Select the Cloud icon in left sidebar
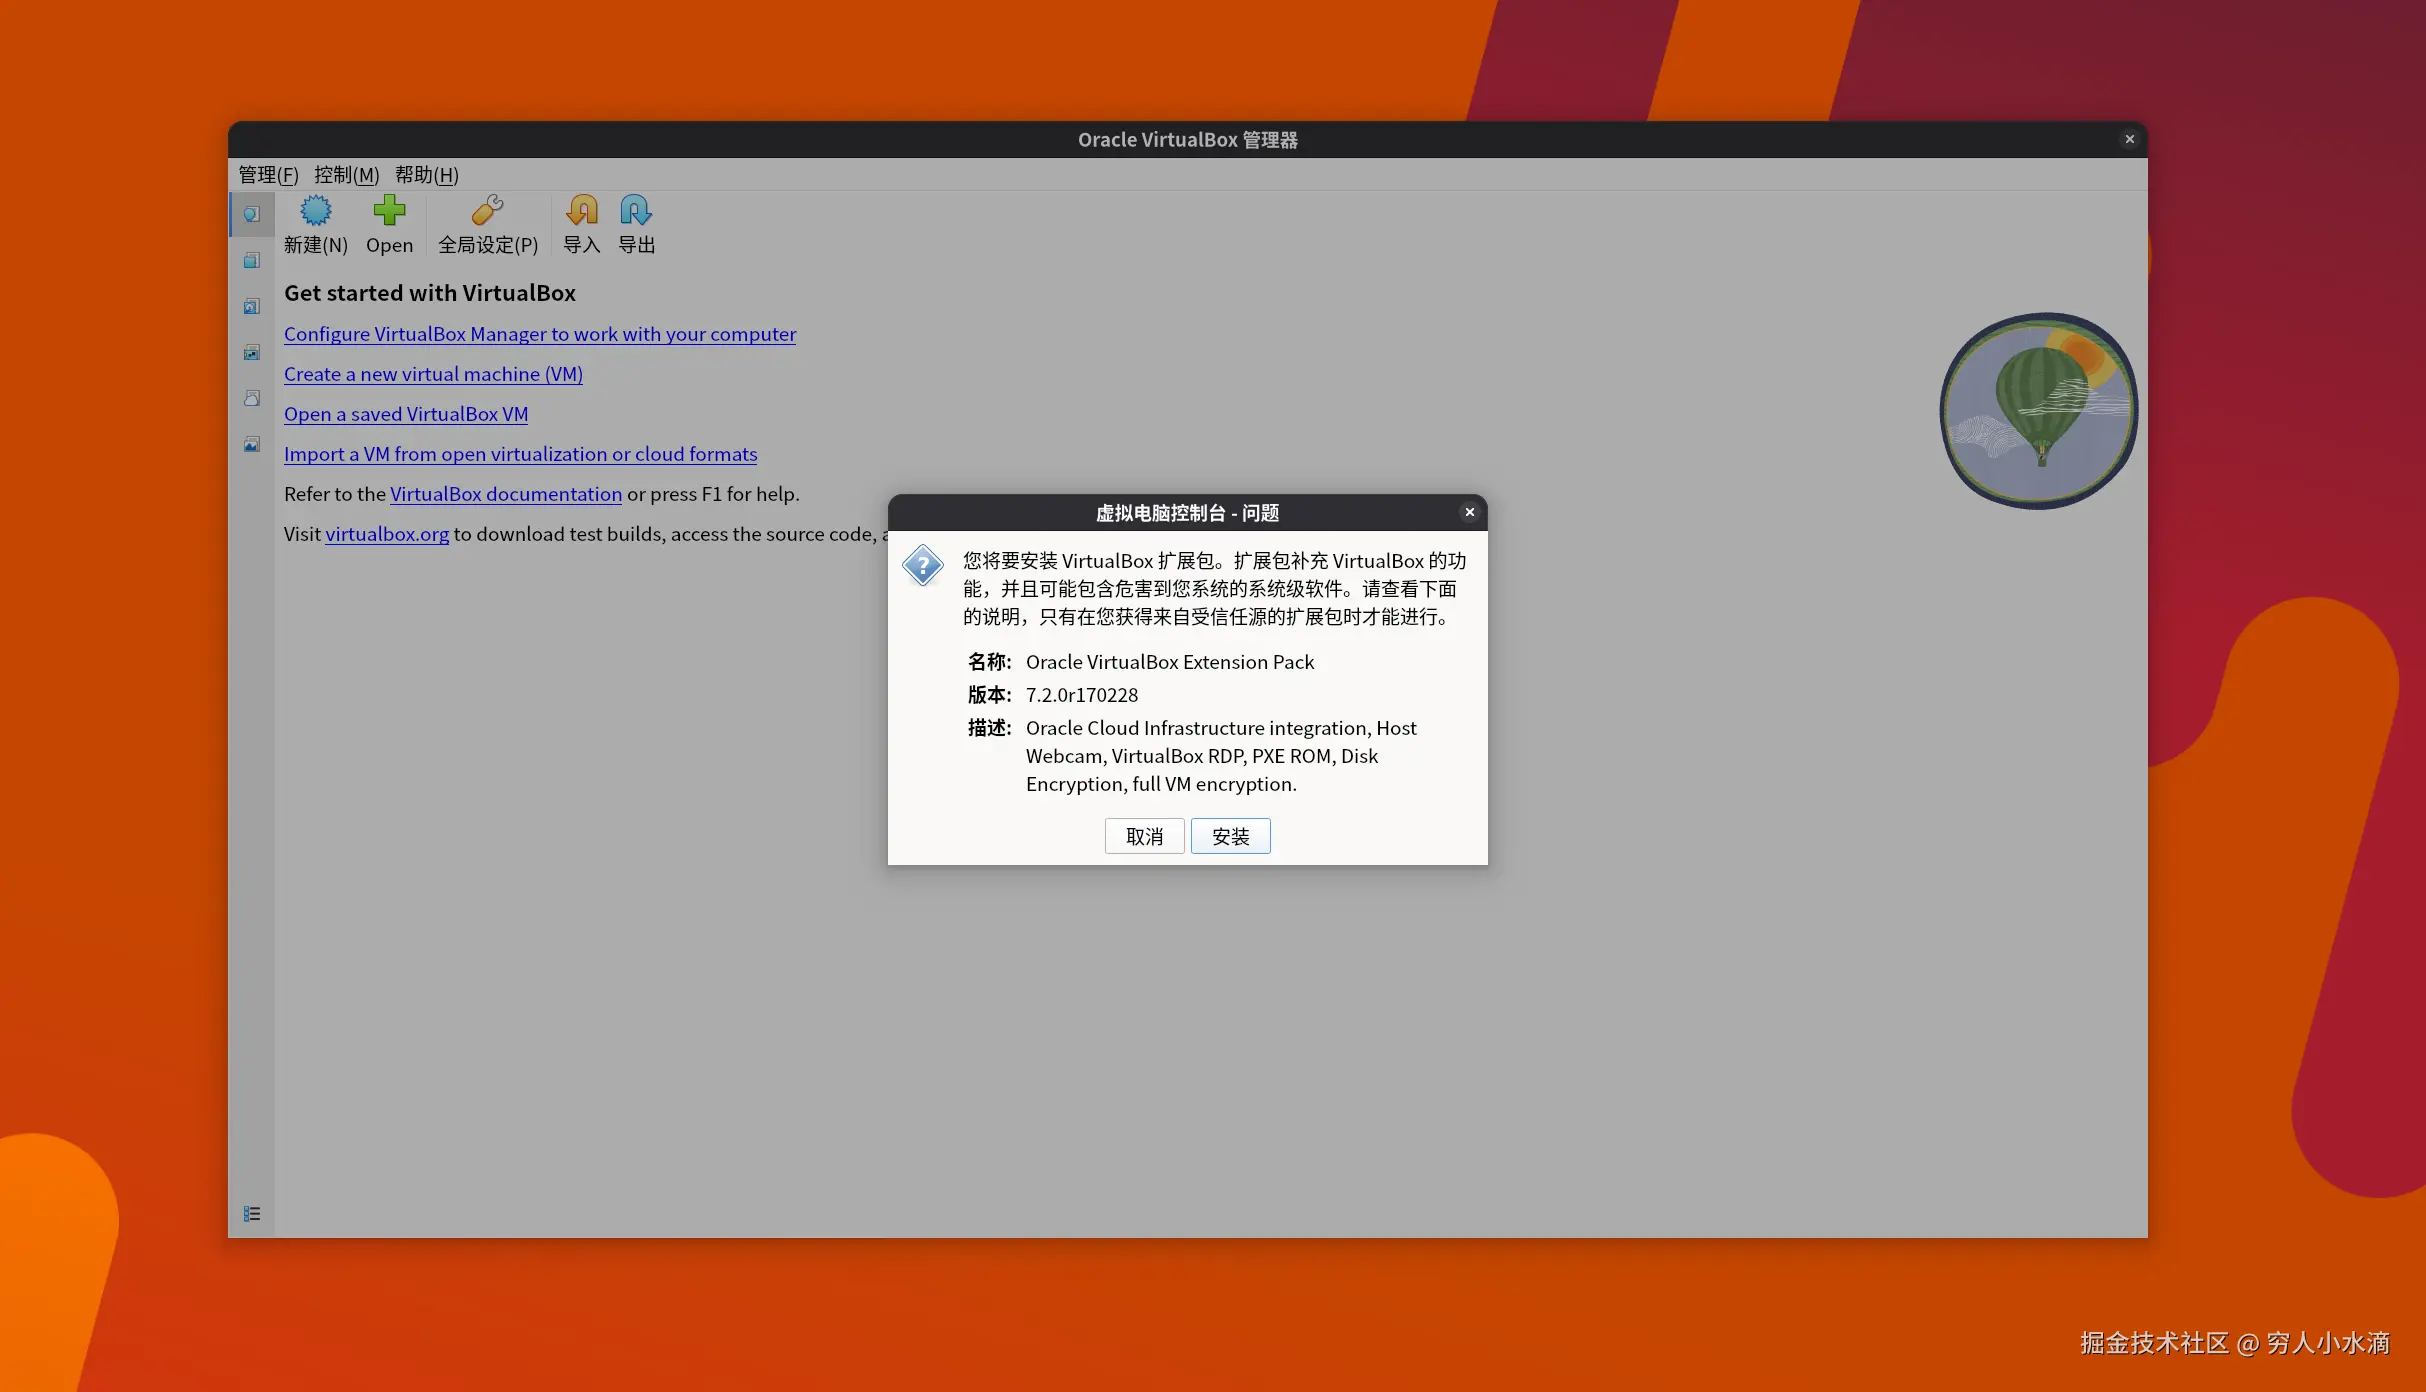 252,398
